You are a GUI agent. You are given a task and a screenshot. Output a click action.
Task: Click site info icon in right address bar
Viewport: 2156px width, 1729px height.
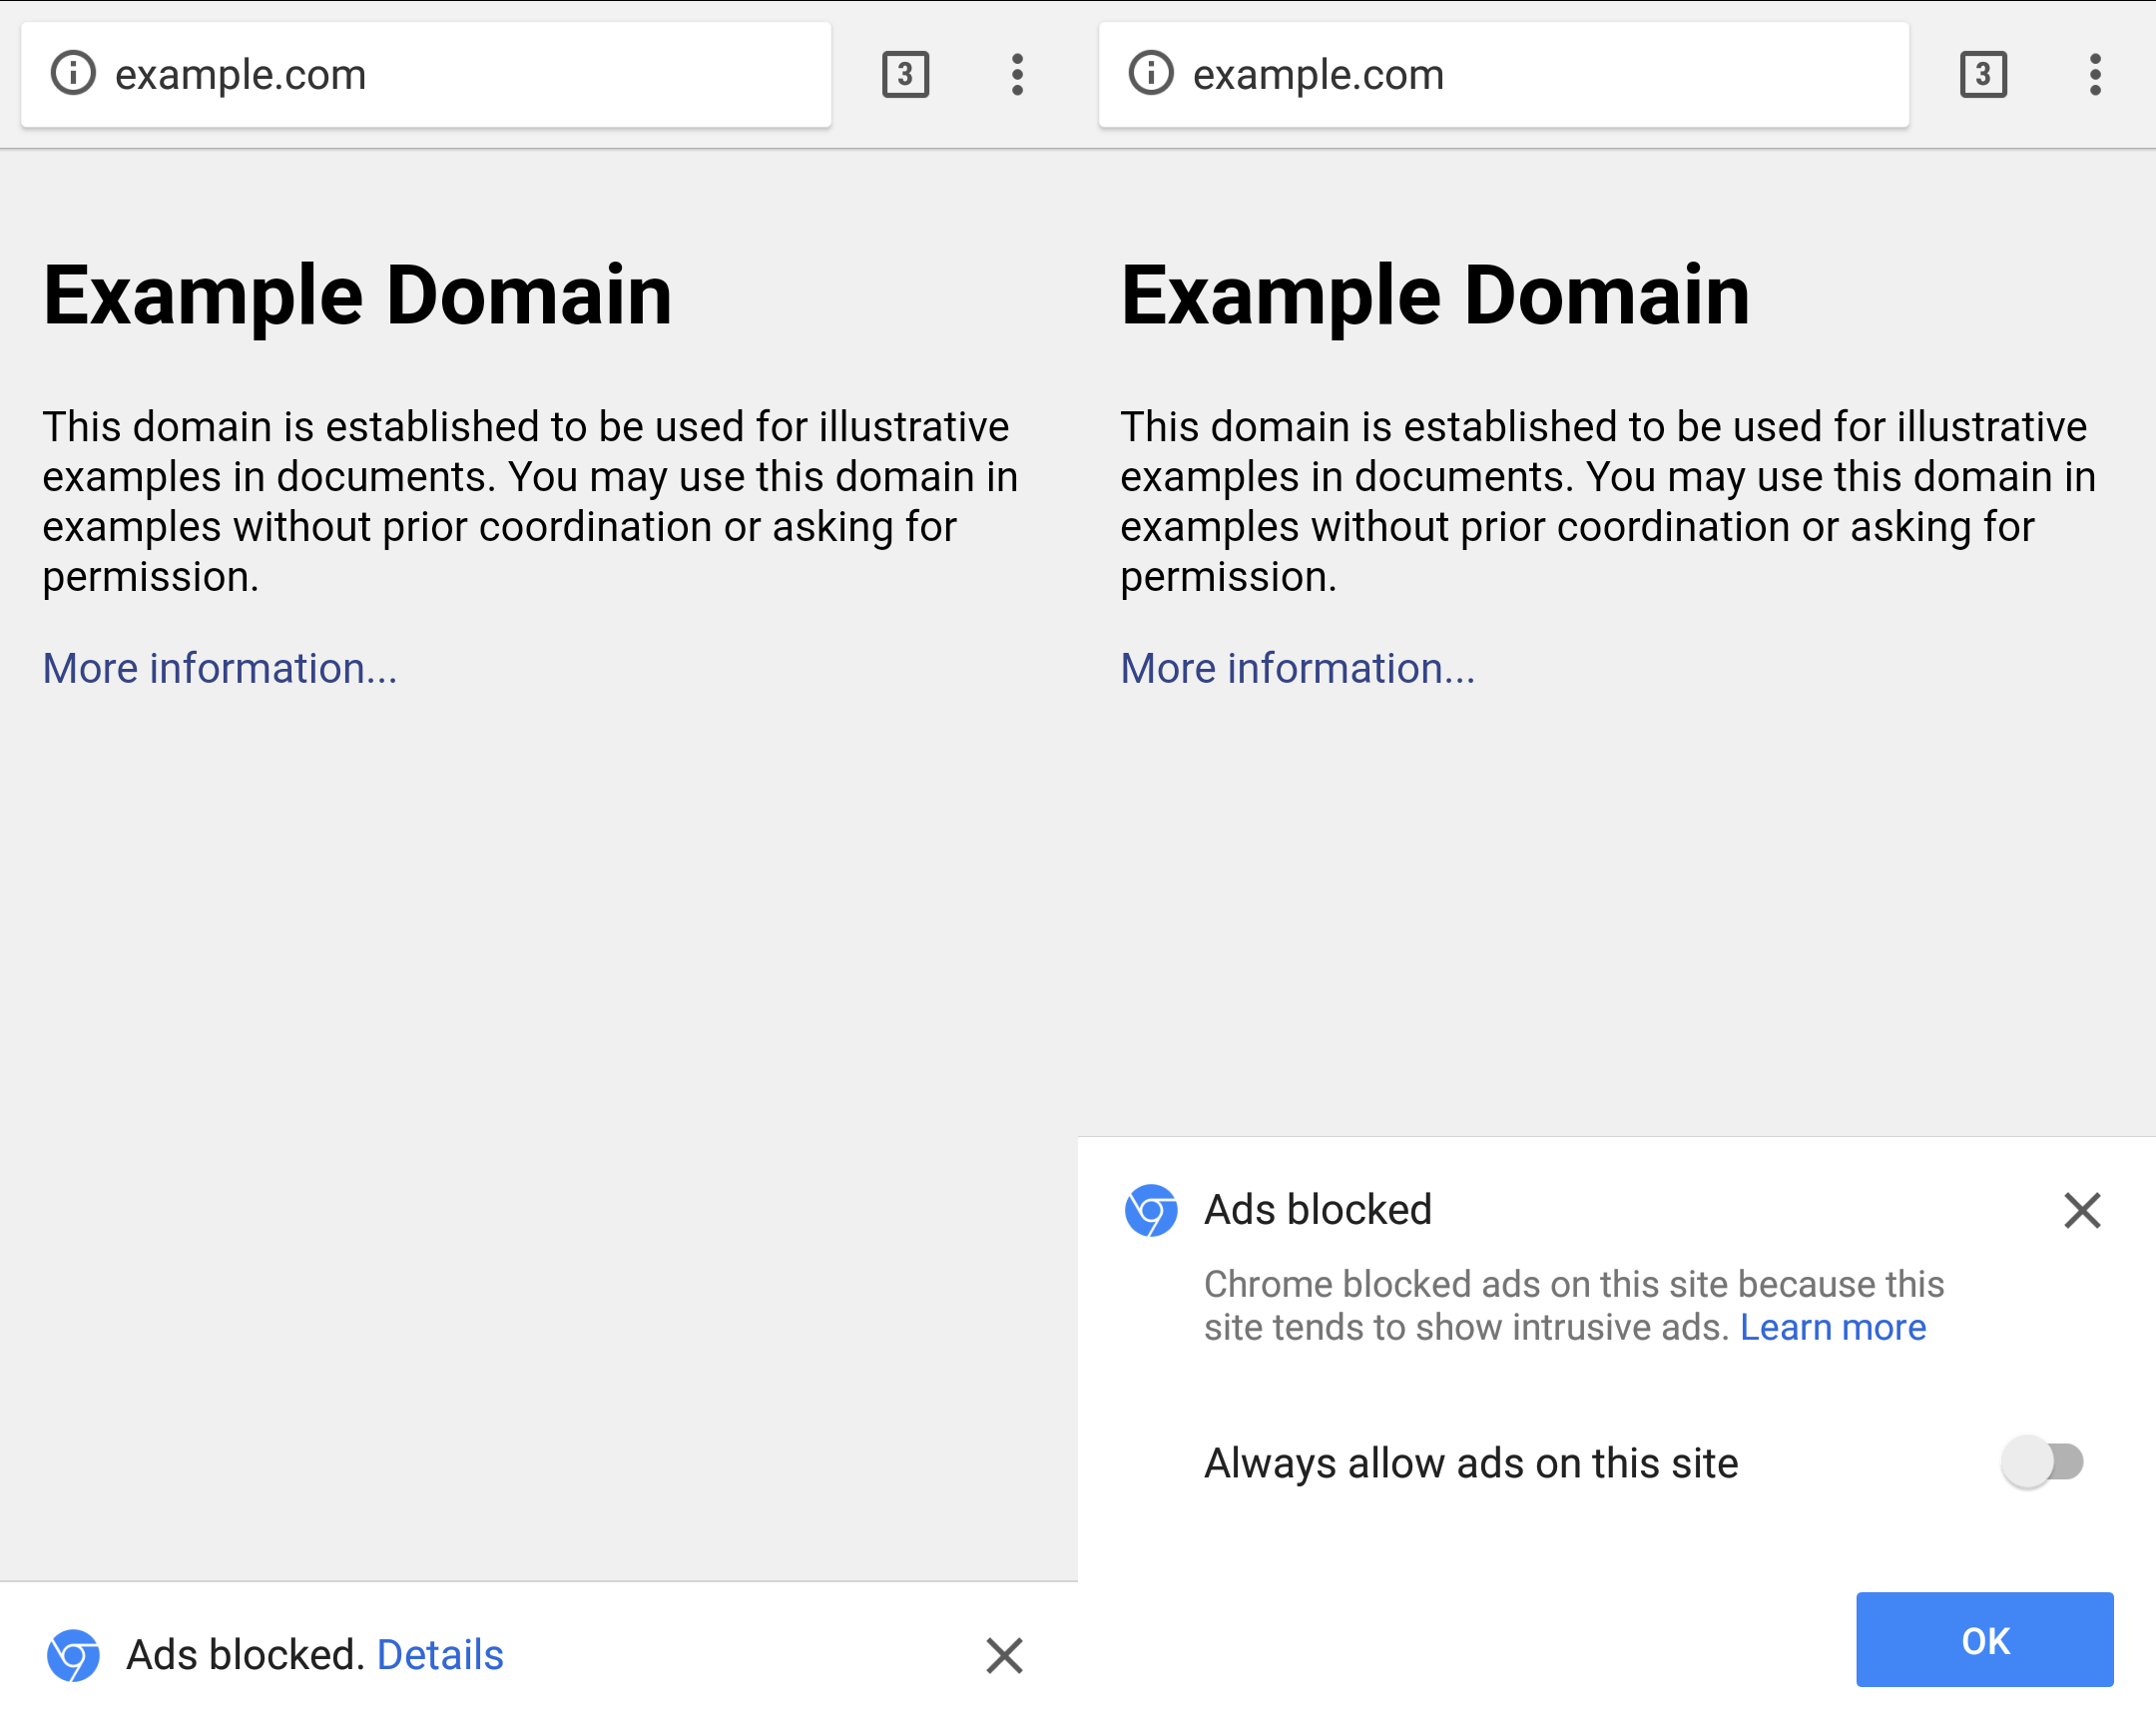[1151, 74]
